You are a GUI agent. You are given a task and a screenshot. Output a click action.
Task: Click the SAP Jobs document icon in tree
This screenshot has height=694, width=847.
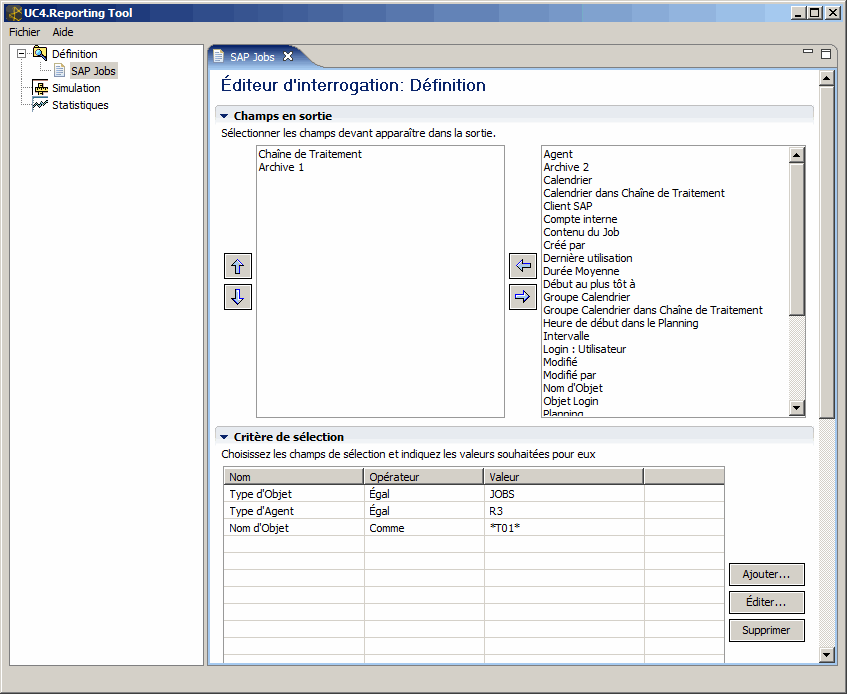pos(59,71)
